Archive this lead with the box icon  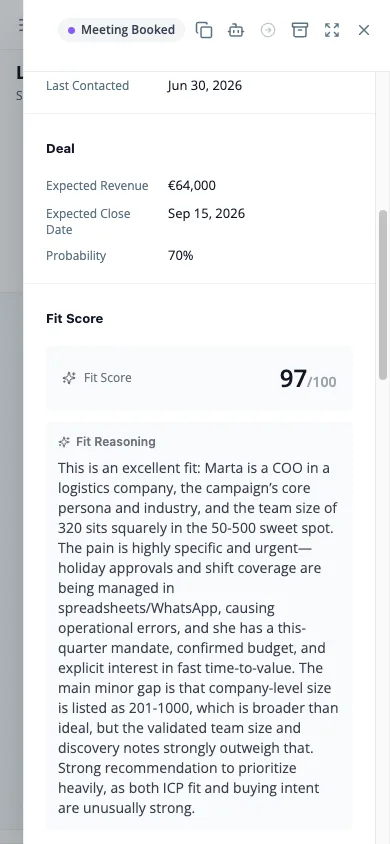coord(300,30)
